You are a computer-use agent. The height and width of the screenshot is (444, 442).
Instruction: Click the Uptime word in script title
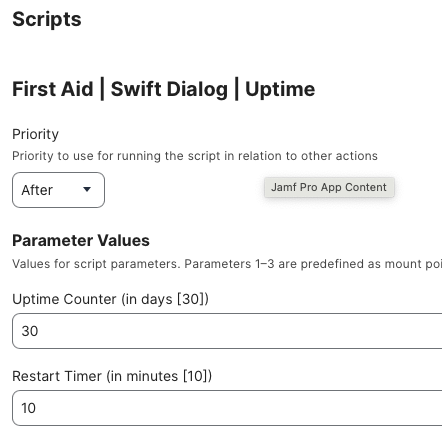(280, 89)
